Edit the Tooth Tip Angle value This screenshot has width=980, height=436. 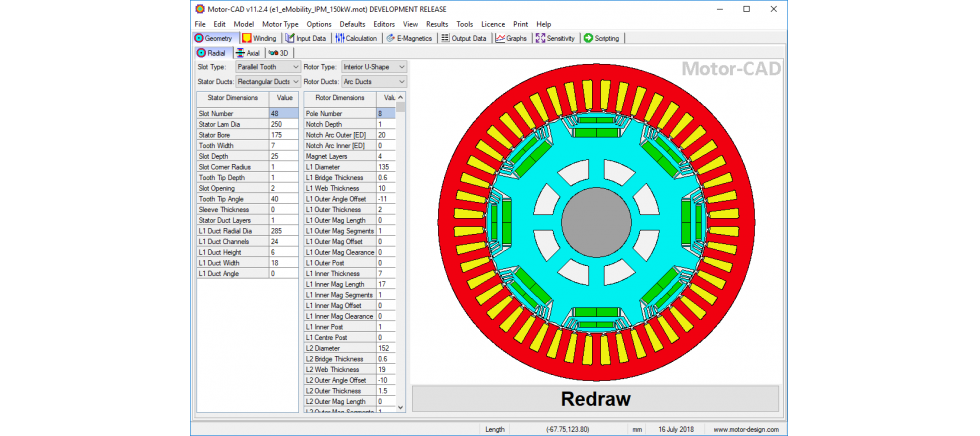(x=284, y=199)
